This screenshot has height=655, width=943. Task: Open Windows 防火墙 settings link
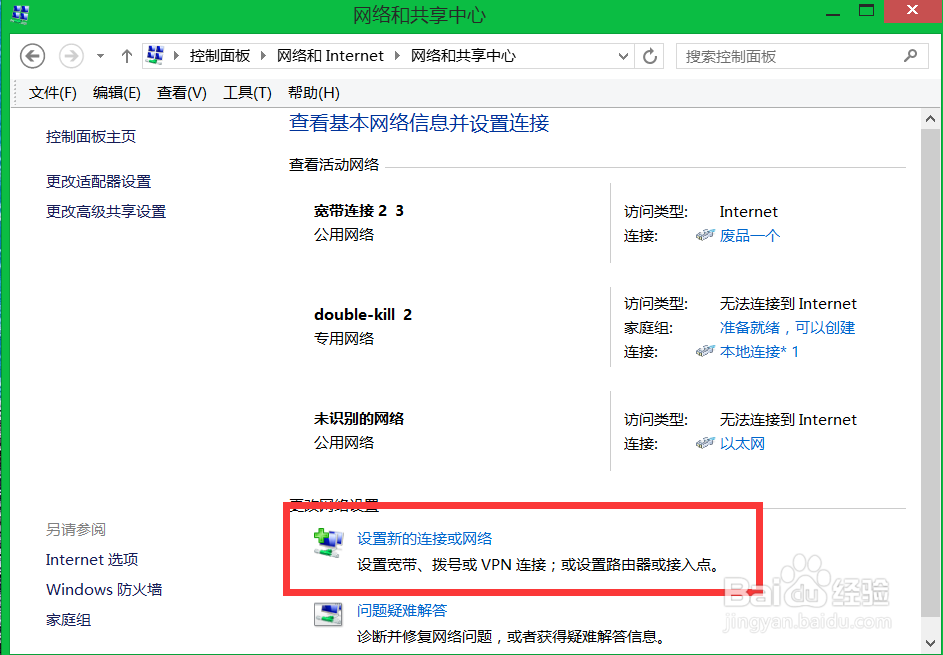[x=103, y=589]
